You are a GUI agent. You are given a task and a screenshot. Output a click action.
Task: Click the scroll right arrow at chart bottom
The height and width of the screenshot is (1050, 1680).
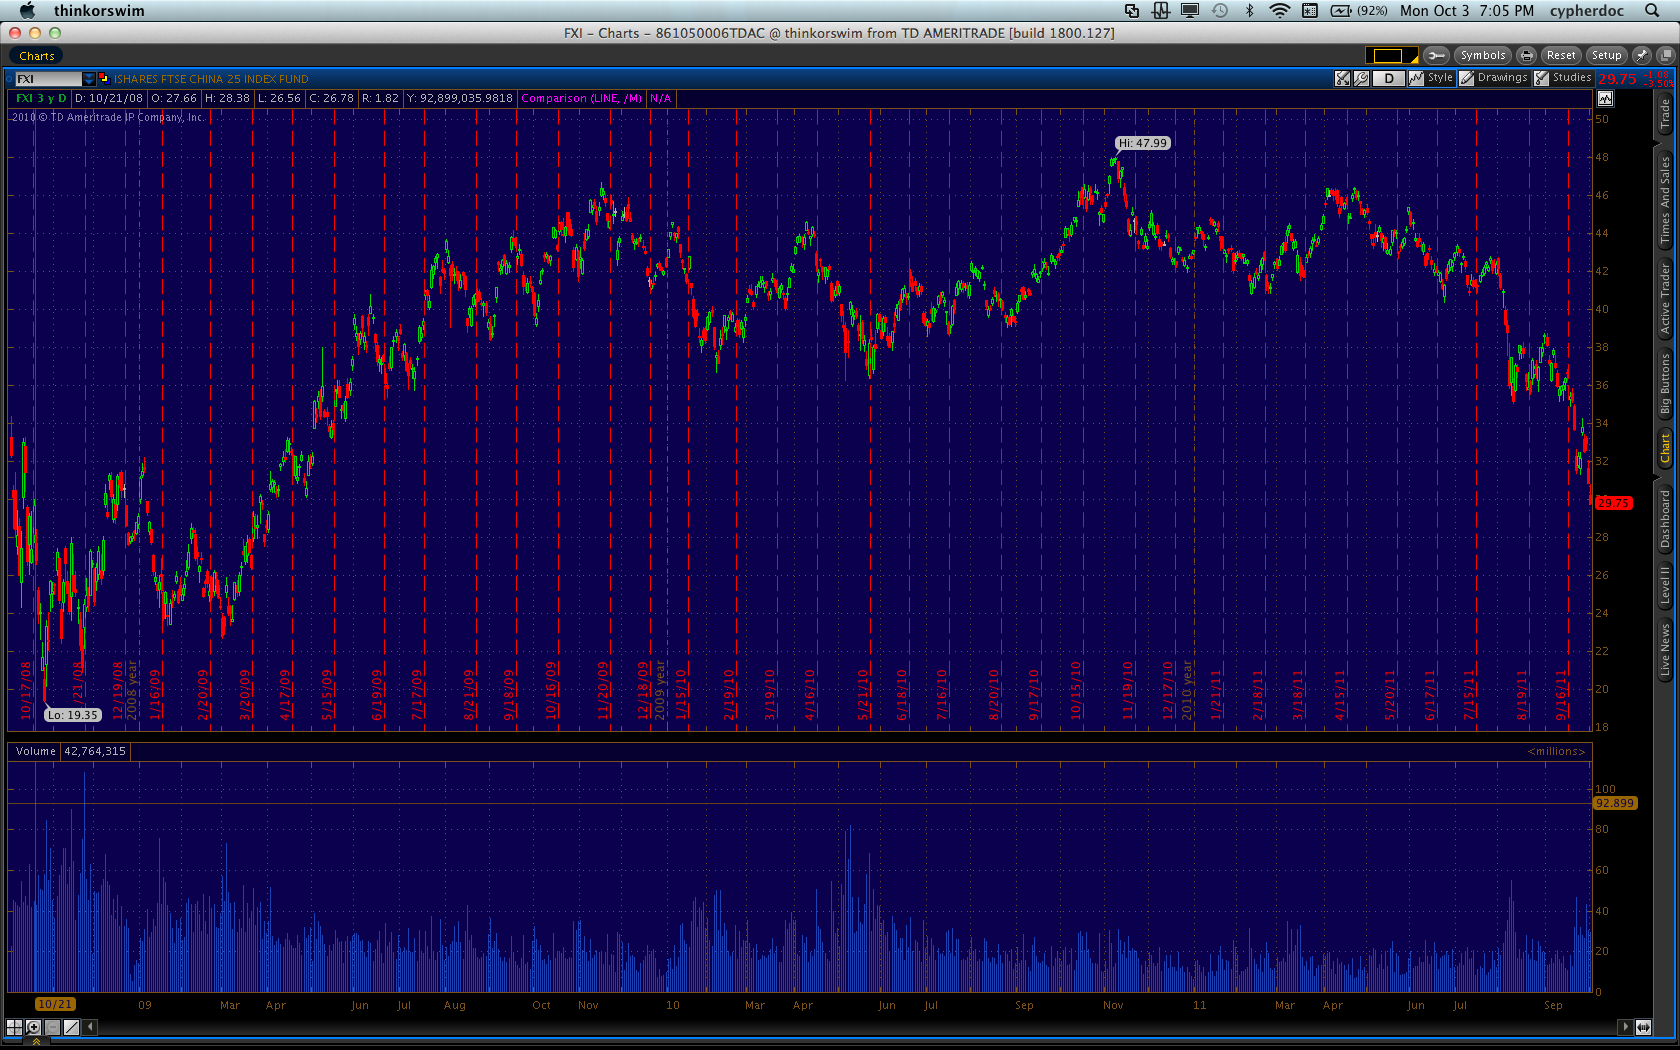pos(1625,1027)
